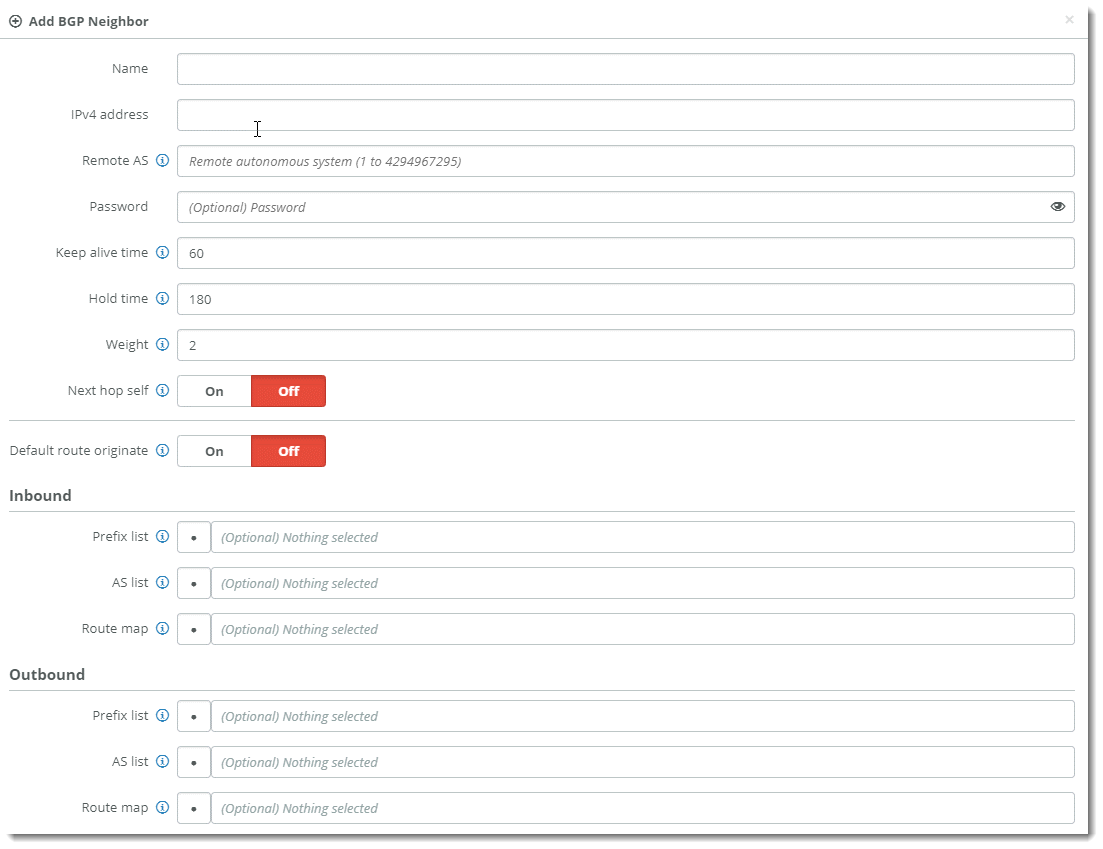The image size is (1103, 849).
Task: Open the Outbound Route map dropdown
Action: [x=642, y=808]
